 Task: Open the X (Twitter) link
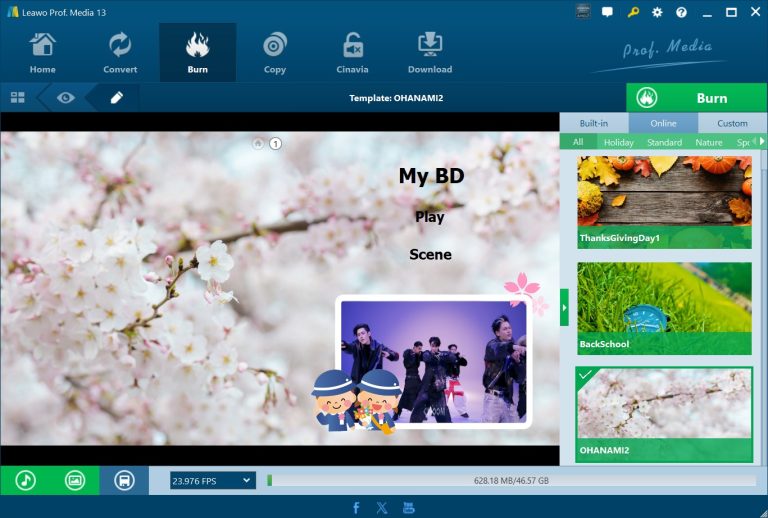[x=382, y=508]
